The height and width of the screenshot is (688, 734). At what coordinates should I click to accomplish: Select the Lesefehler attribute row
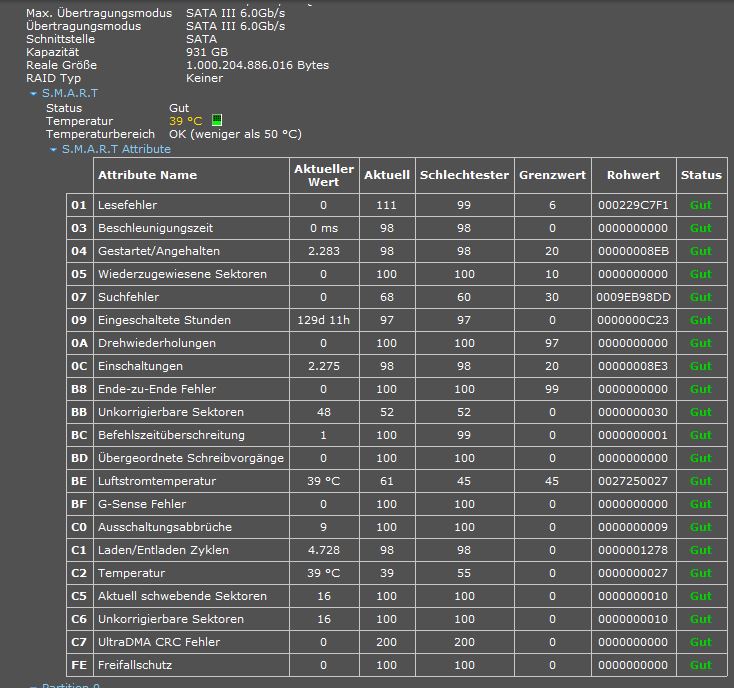(x=397, y=205)
